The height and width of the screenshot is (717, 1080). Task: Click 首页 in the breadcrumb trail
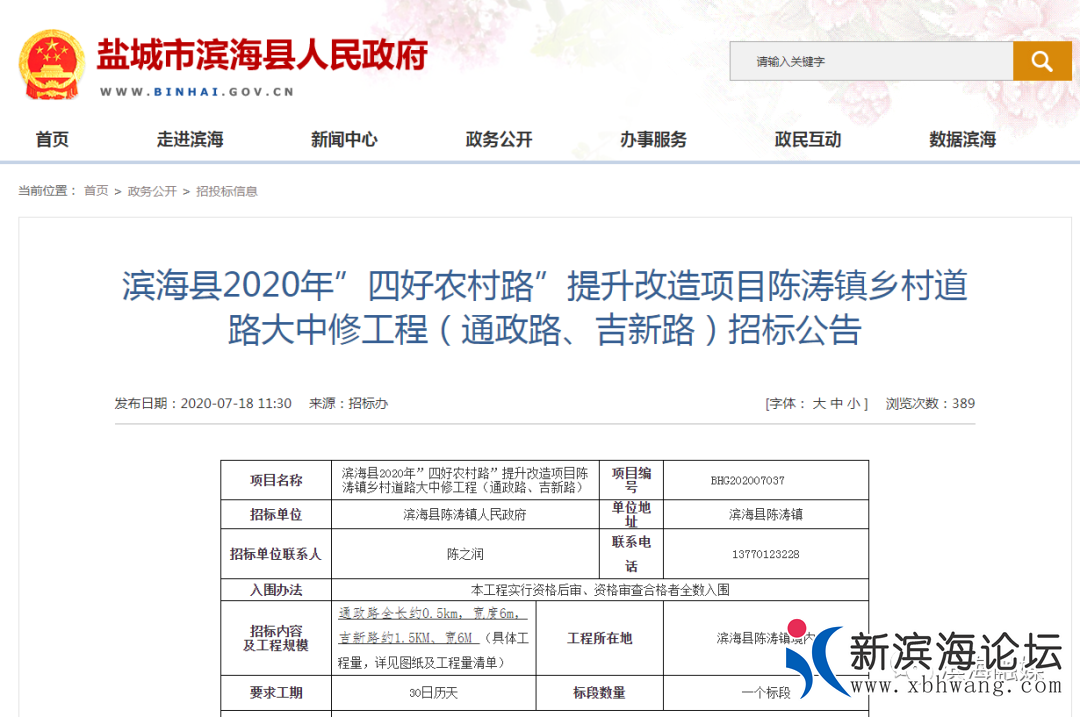point(95,191)
